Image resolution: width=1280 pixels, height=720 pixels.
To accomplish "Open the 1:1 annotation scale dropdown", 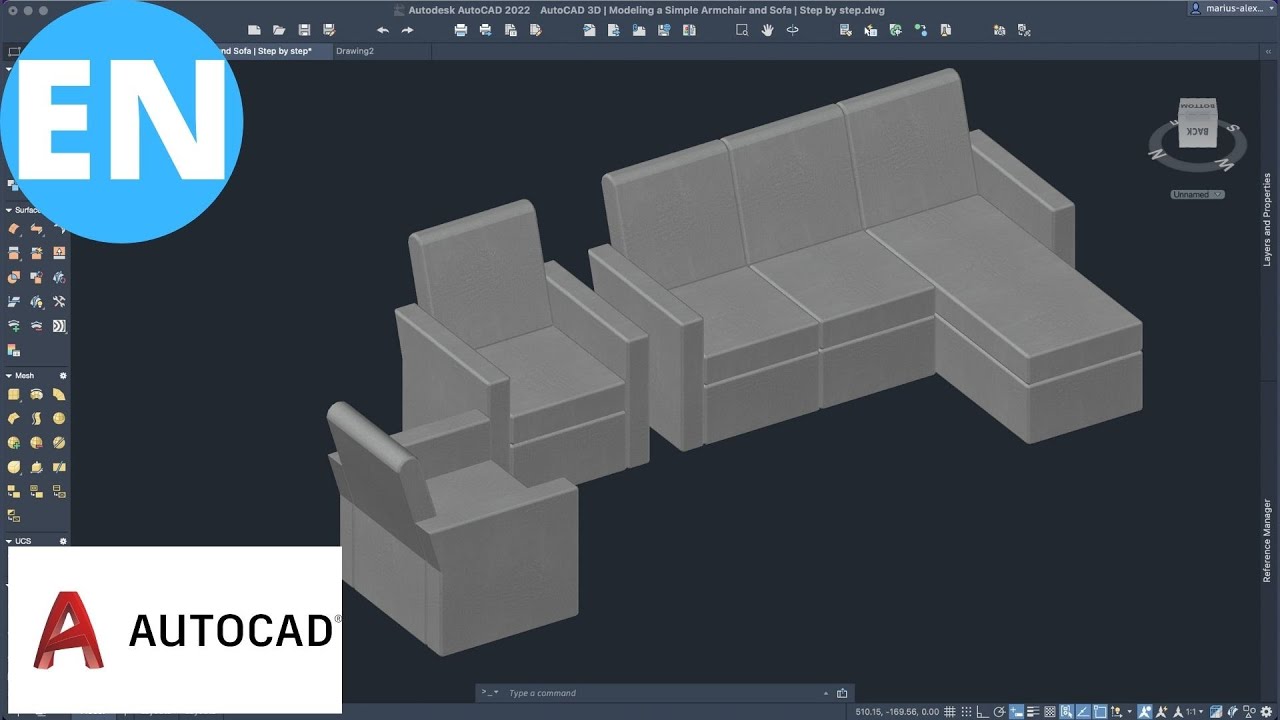I will click(1195, 711).
